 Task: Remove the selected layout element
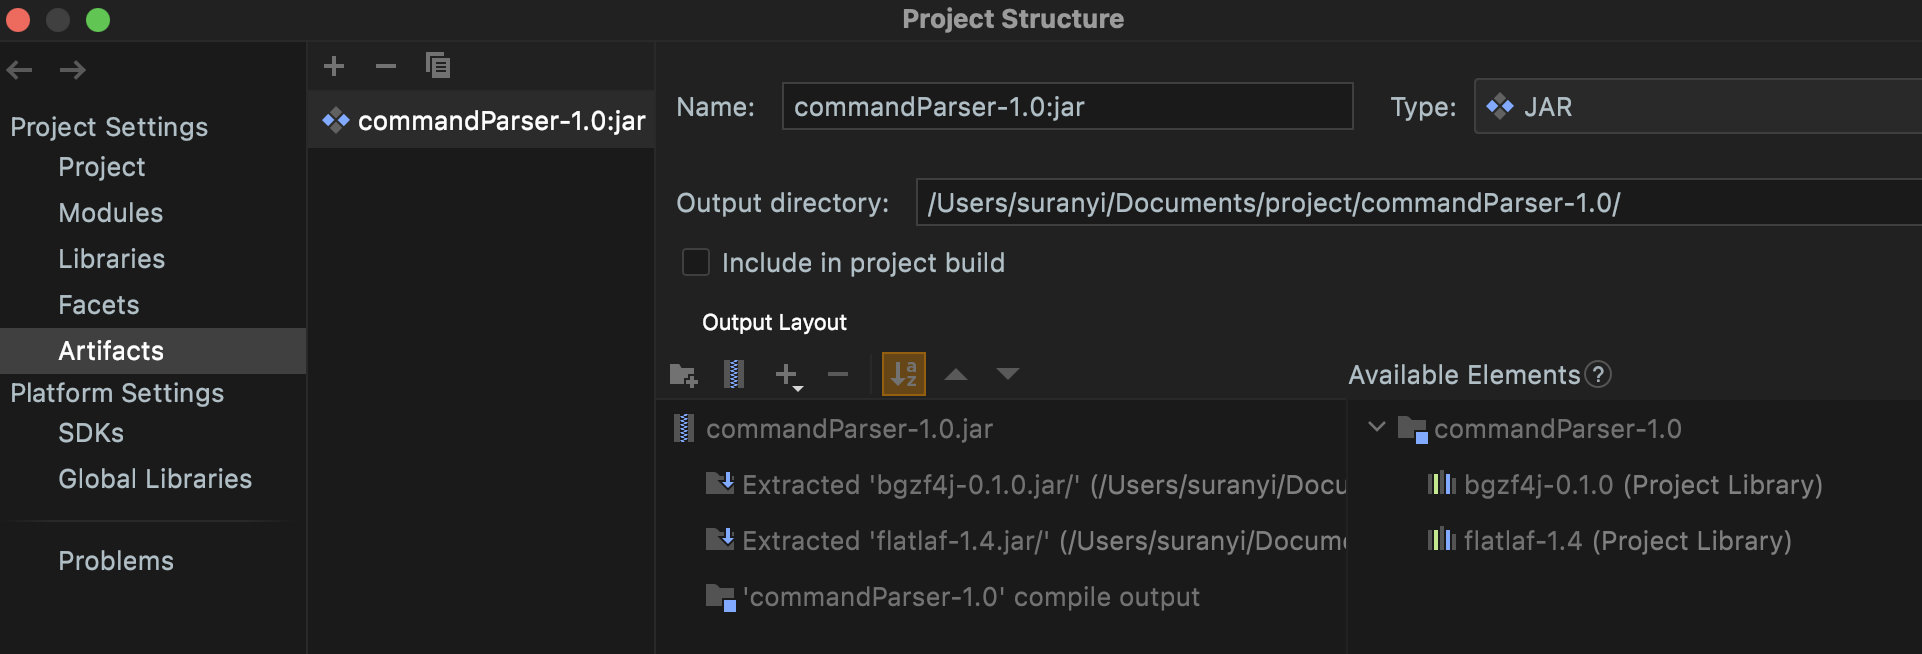[838, 375]
